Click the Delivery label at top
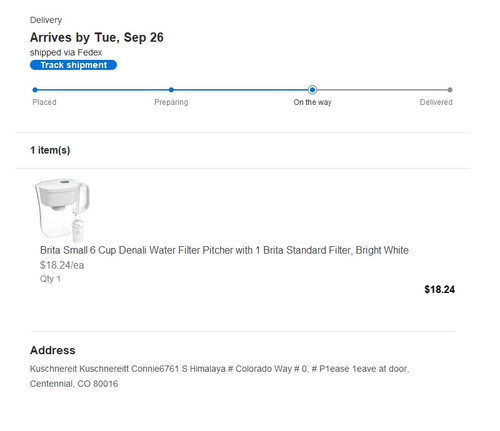 (x=46, y=20)
